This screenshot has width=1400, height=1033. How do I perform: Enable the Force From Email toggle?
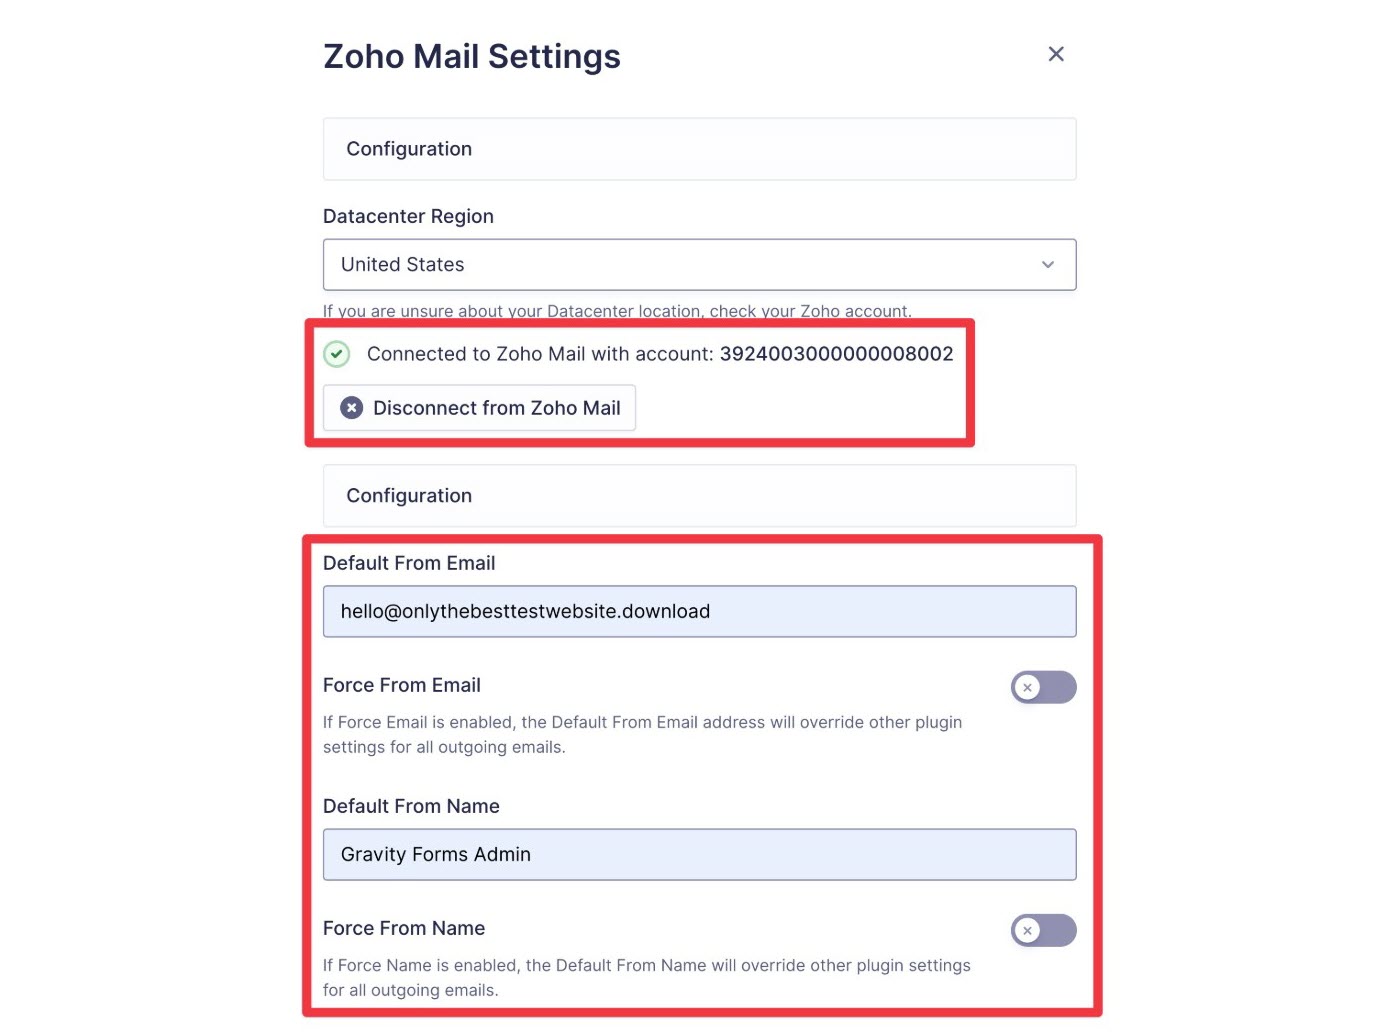tap(1043, 687)
